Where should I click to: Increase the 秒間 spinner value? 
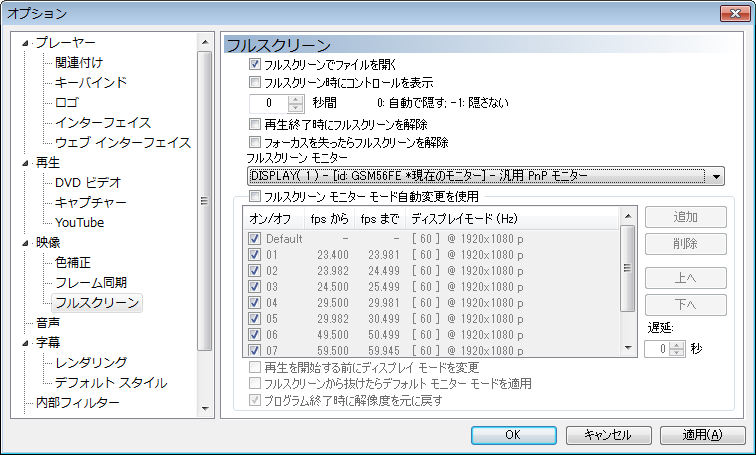pos(296,99)
